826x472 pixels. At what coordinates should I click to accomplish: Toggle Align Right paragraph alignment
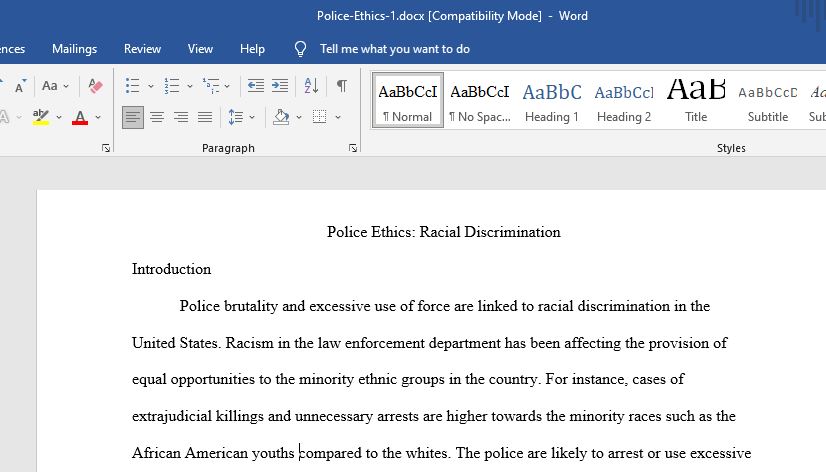click(x=181, y=117)
